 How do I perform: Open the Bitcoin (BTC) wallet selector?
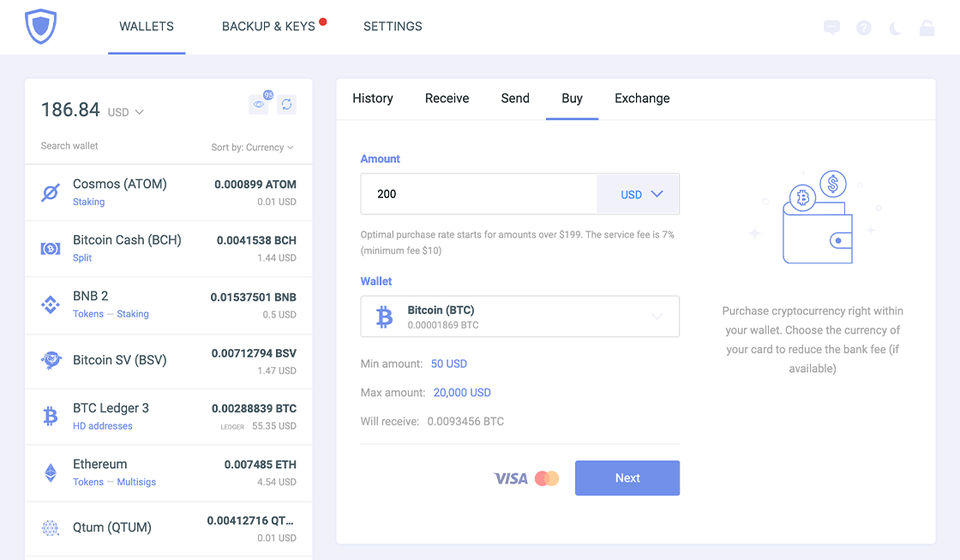[520, 317]
